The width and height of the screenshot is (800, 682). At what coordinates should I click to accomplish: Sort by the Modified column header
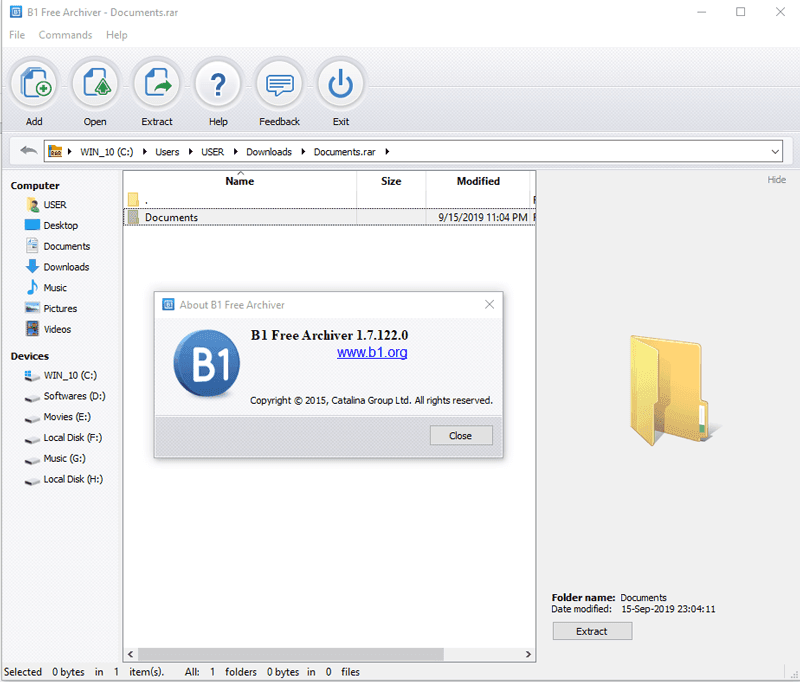[x=478, y=181]
